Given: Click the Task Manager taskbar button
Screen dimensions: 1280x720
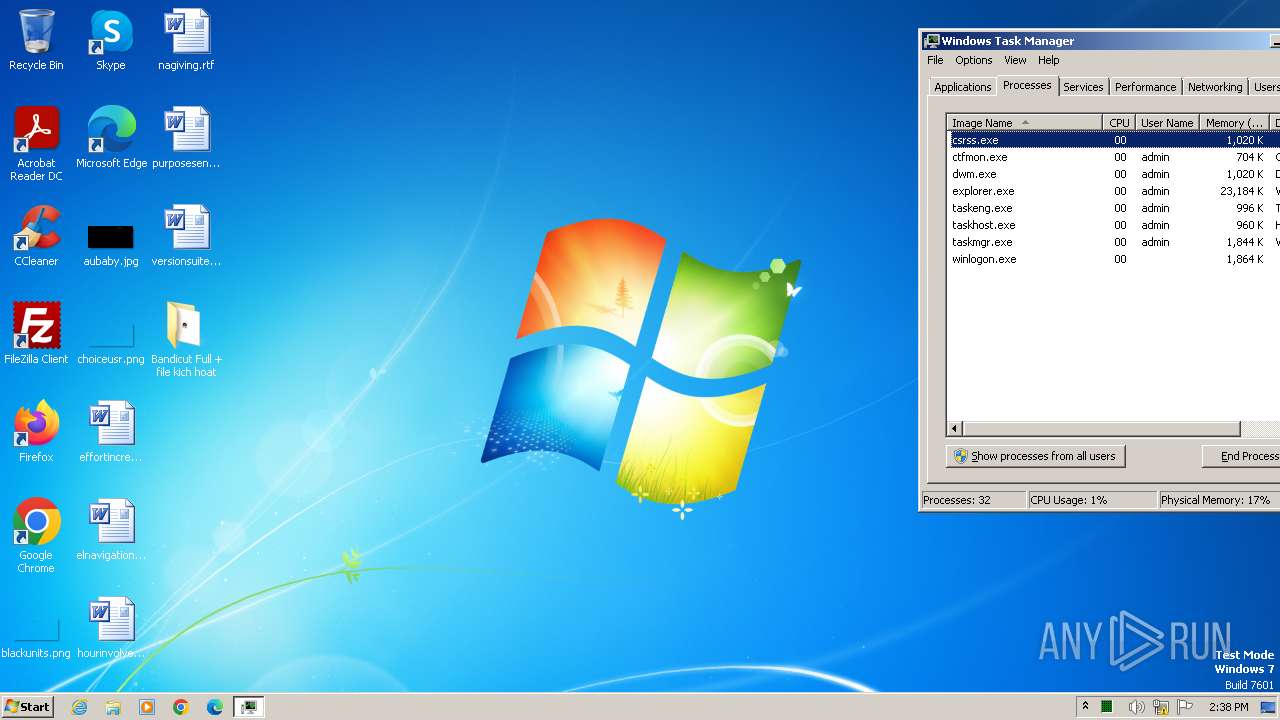Looking at the screenshot, I should tap(248, 707).
